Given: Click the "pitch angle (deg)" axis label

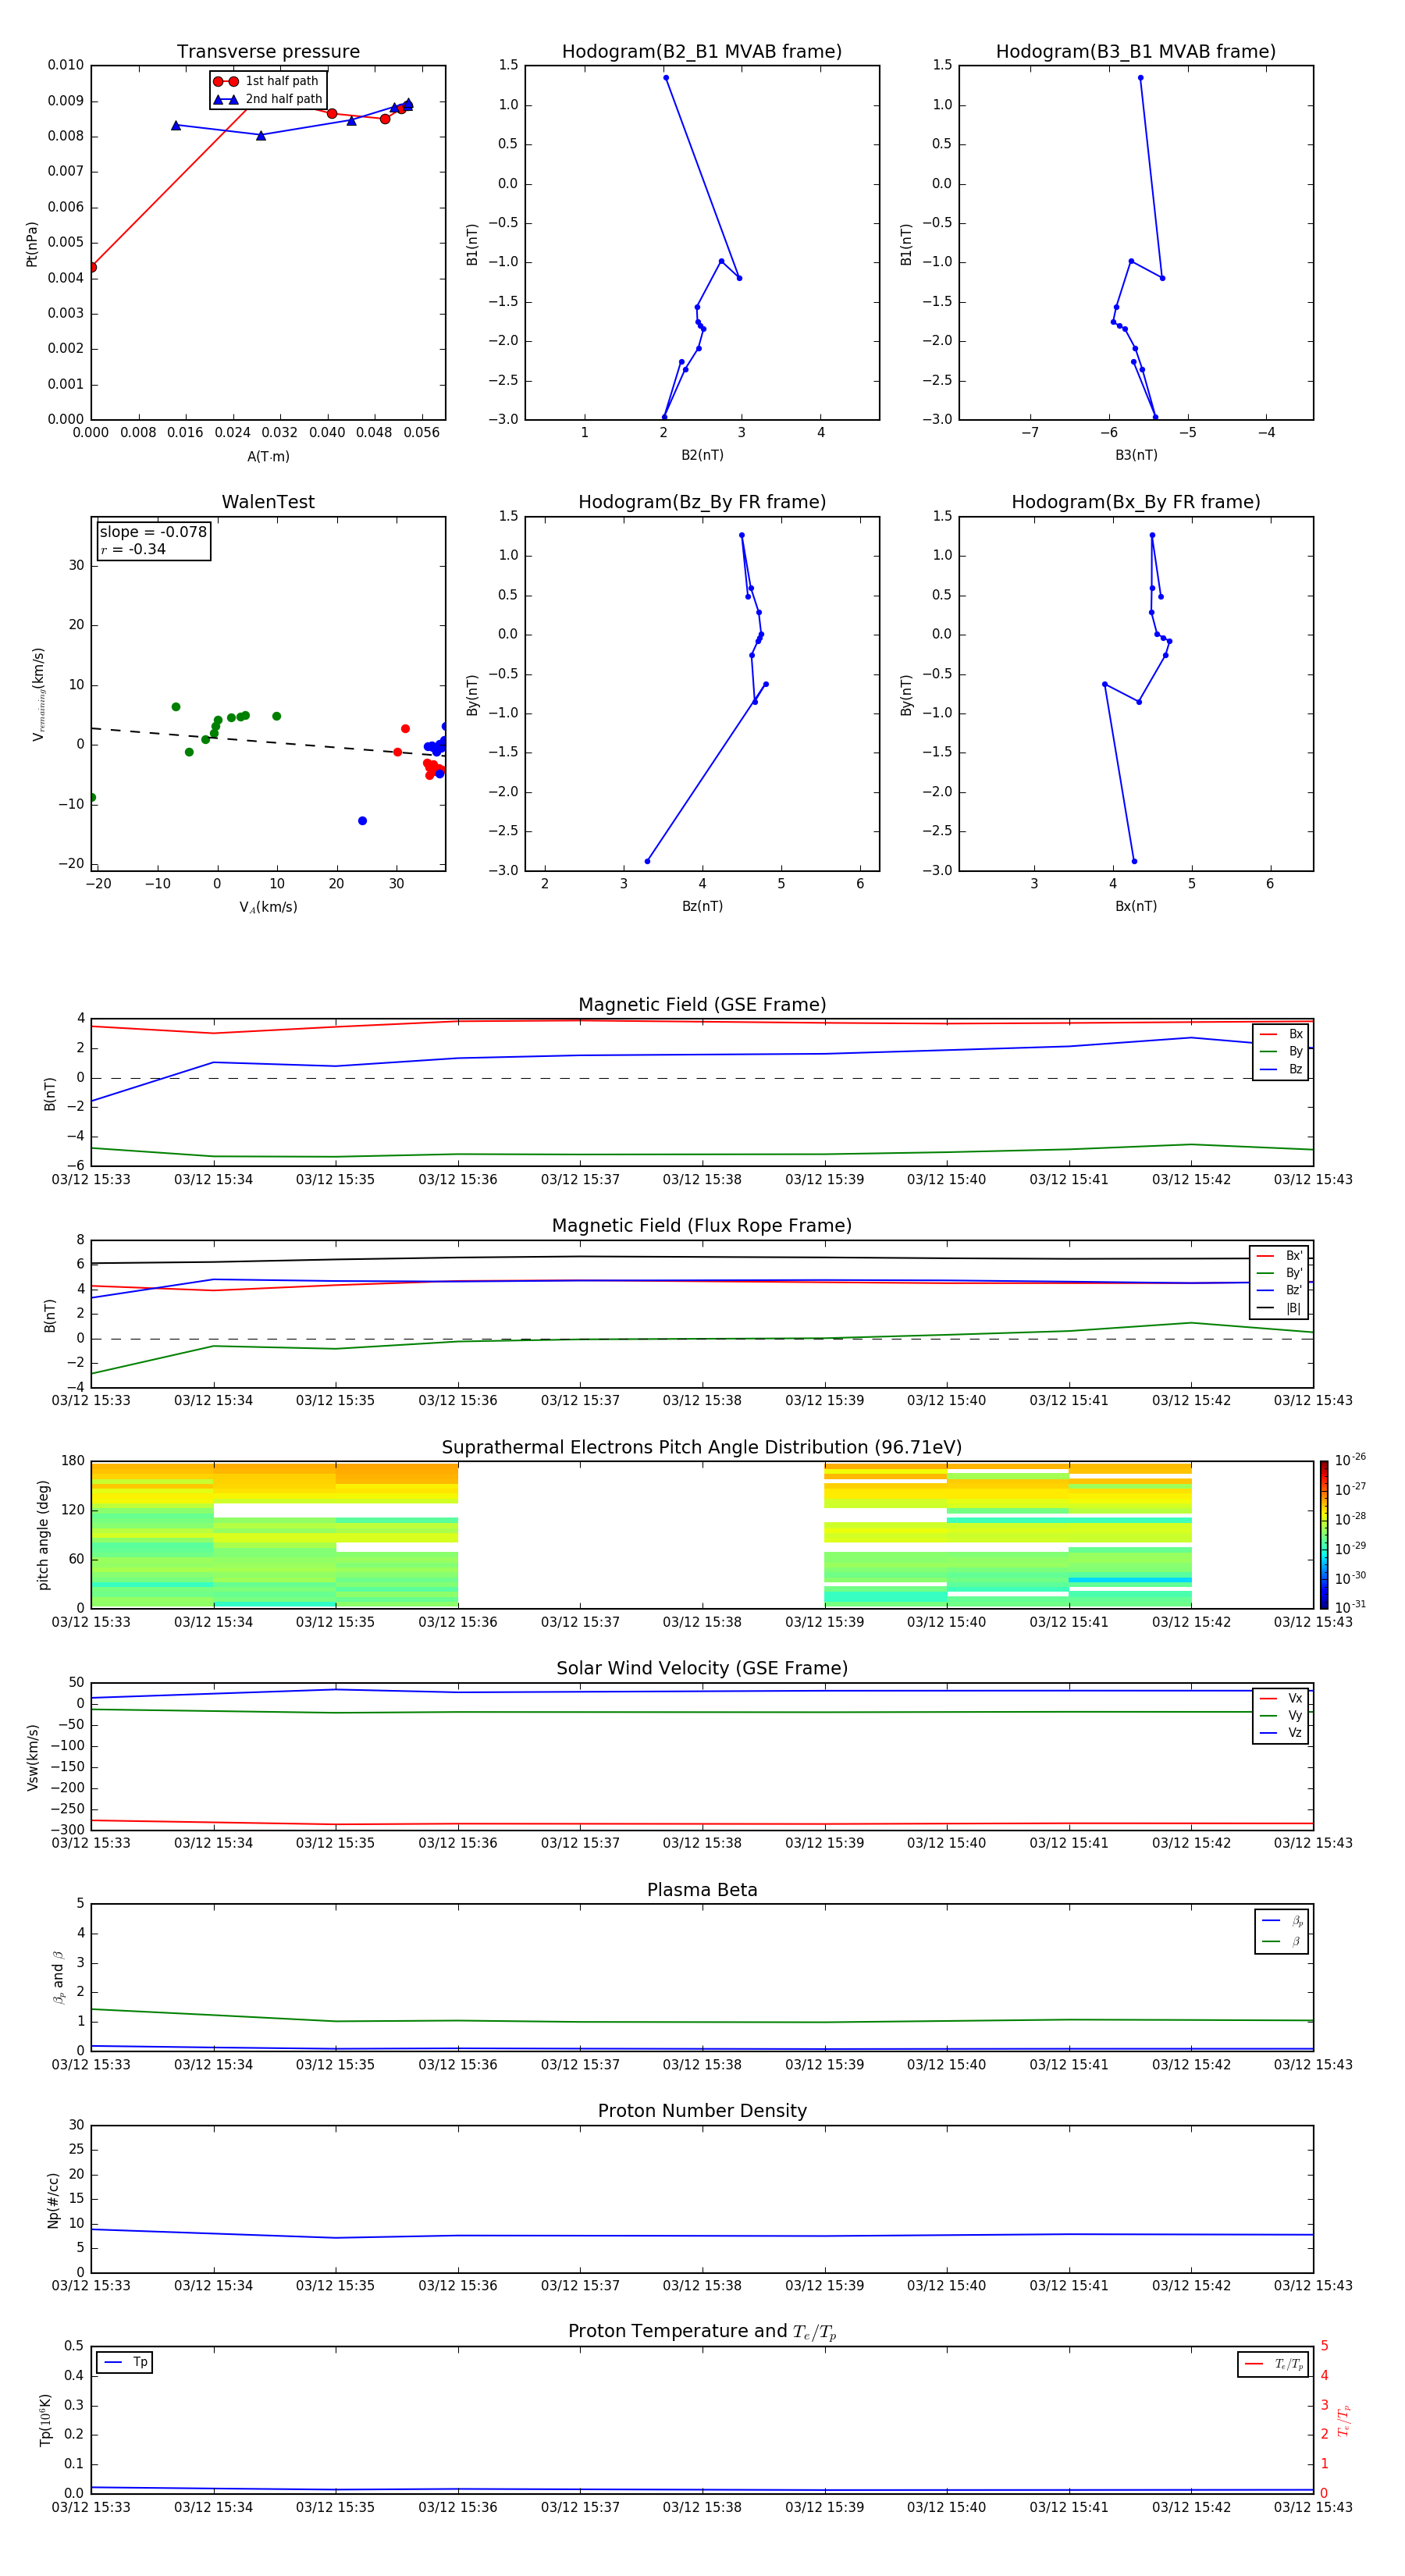Looking at the screenshot, I should [43, 1535].
